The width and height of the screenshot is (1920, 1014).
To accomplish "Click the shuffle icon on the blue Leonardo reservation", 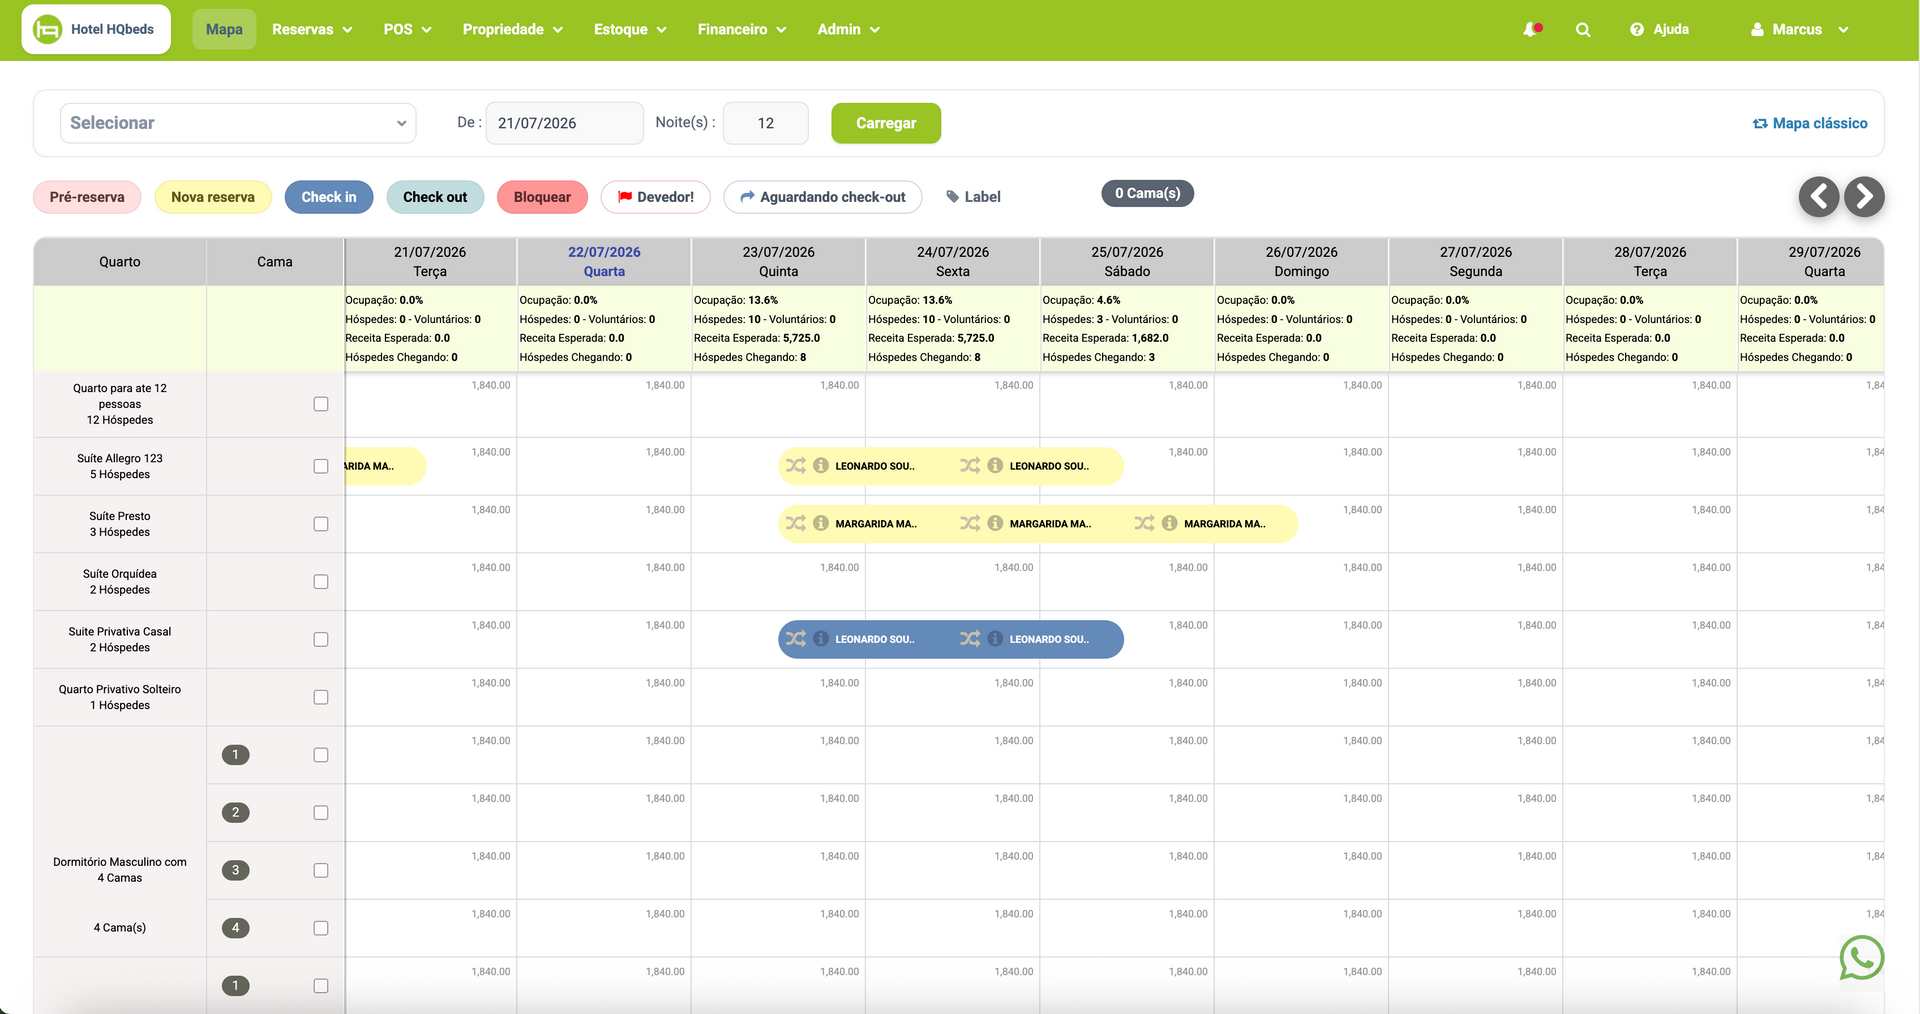I will pos(796,639).
